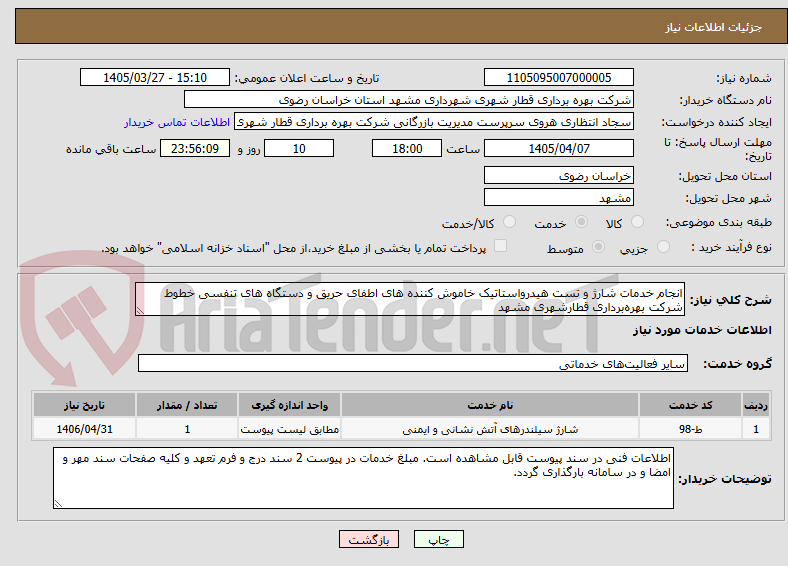Screen dimensions: 788x566
Task: Click the announcement date field 1405/03/27 - 15:10
Action: click(x=155, y=77)
